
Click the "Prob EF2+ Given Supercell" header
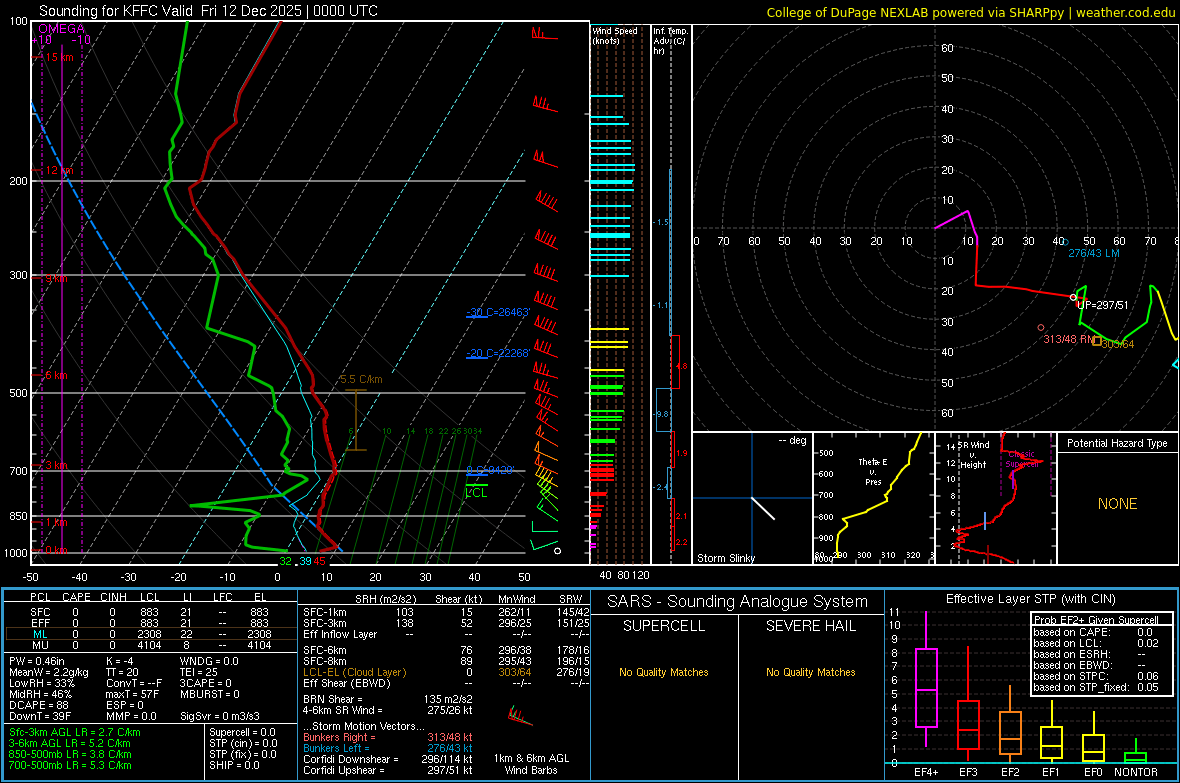pyautogui.click(x=1096, y=620)
